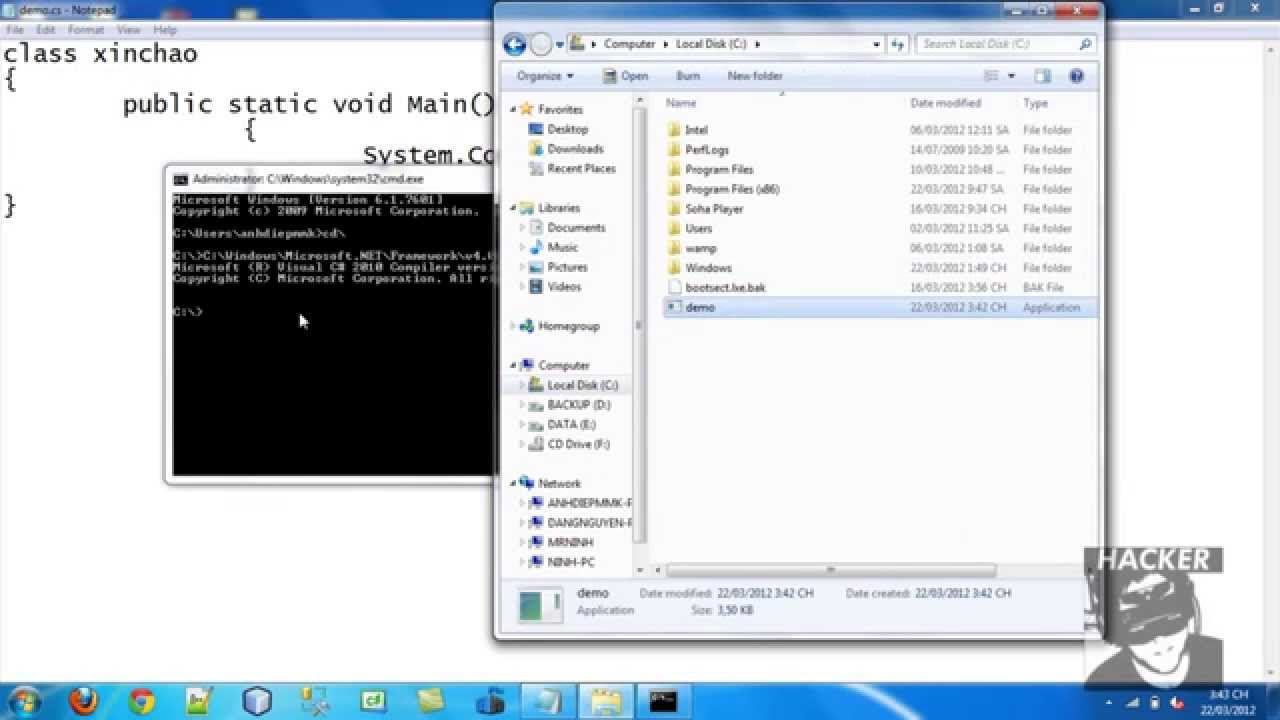Toggle the Explorer preview pane button
1280x720 pixels.
coord(1043,76)
